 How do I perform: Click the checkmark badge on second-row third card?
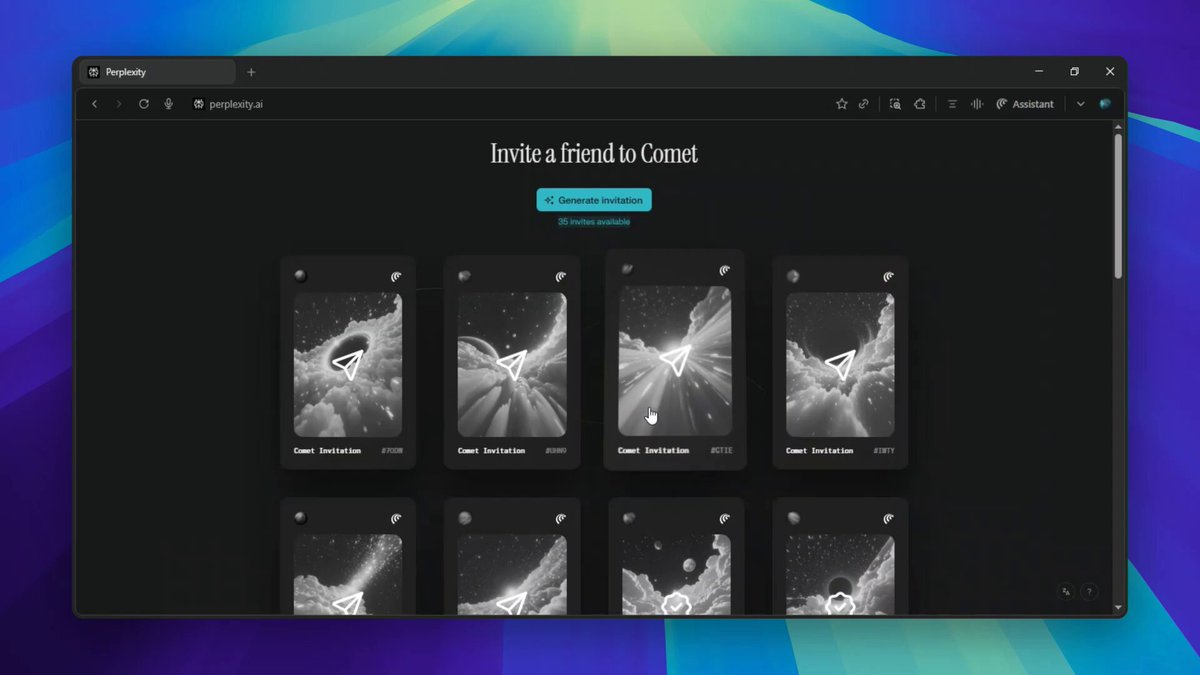pos(676,604)
